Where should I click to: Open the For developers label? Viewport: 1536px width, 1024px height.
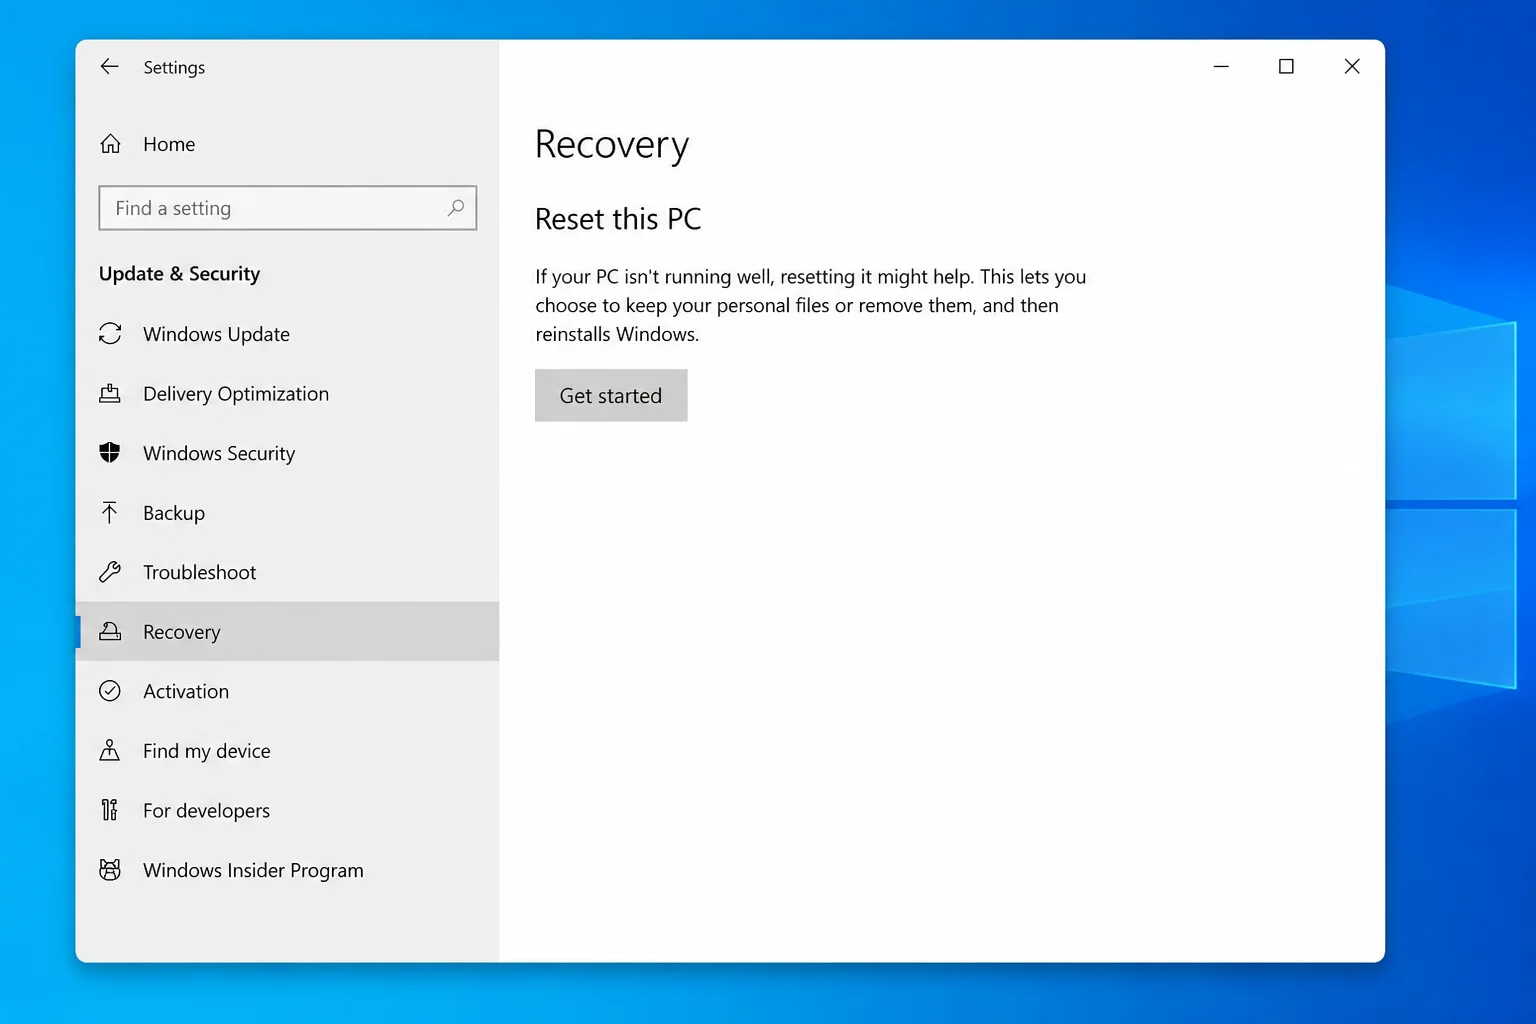(206, 810)
